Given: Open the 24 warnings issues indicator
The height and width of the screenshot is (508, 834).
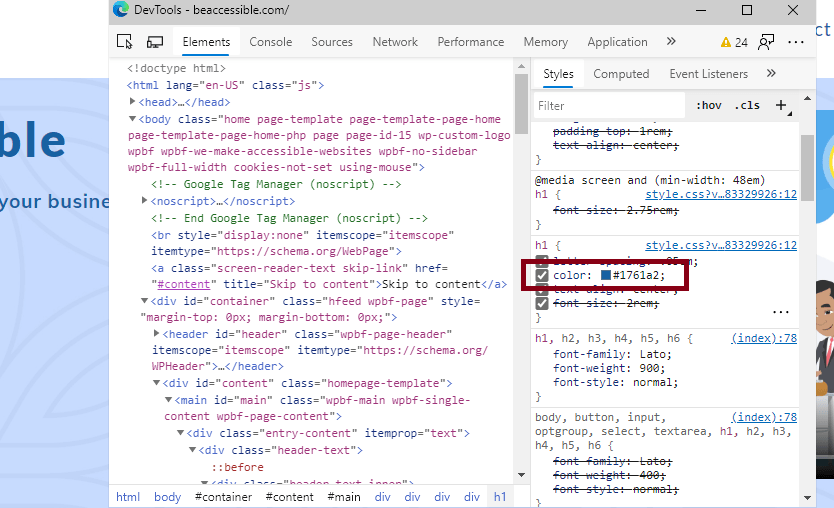Looking at the screenshot, I should pyautogui.click(x=734, y=43).
